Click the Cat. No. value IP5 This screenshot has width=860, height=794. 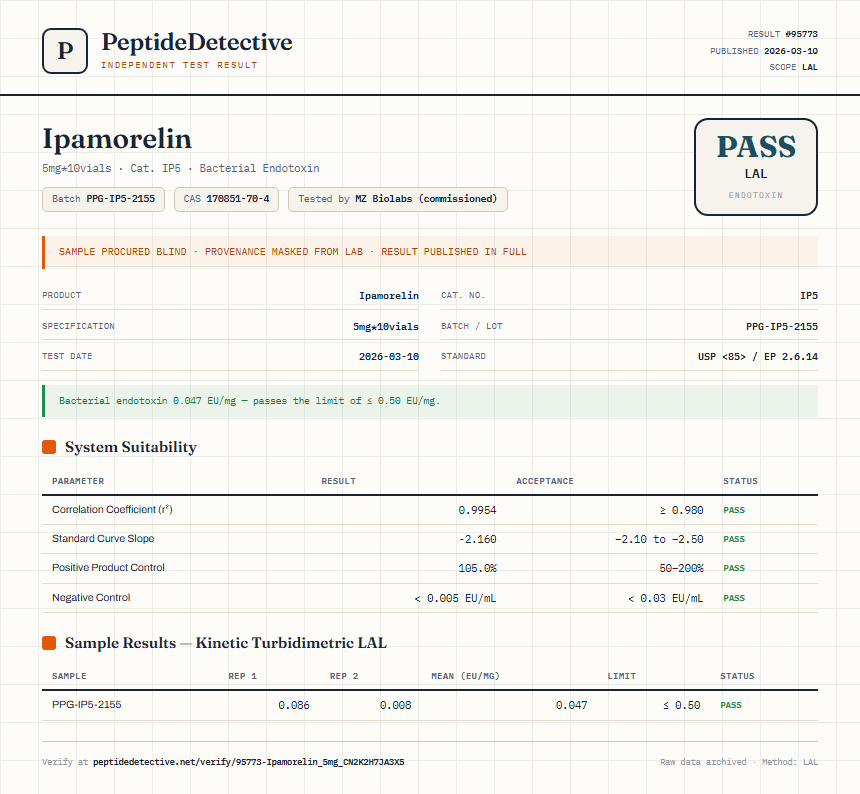pyautogui.click(x=808, y=296)
